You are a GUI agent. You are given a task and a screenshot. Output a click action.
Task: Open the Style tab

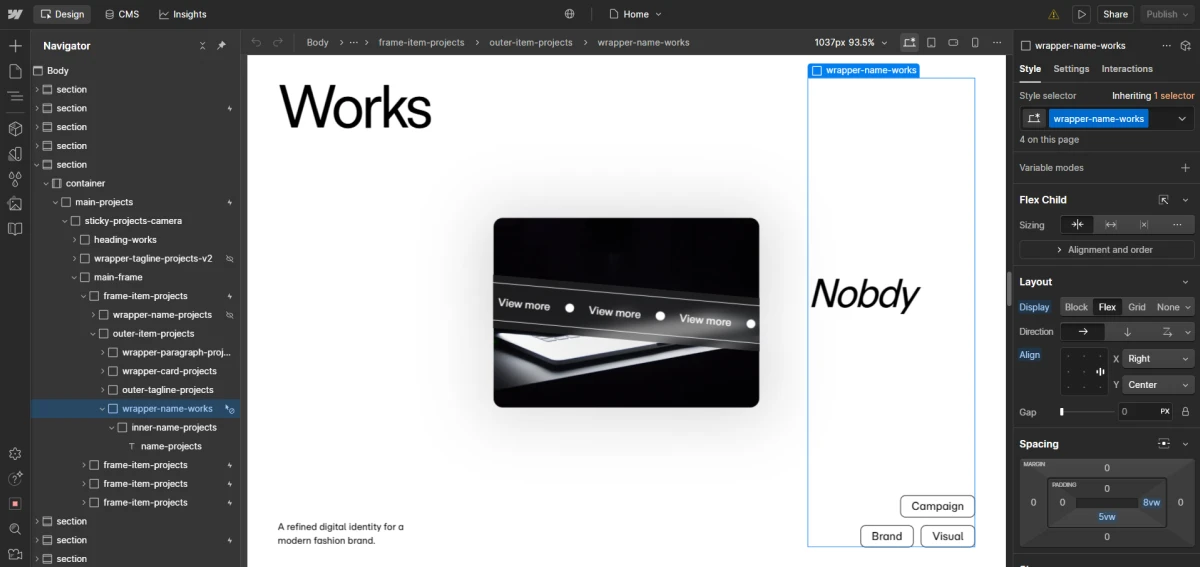pos(1030,69)
